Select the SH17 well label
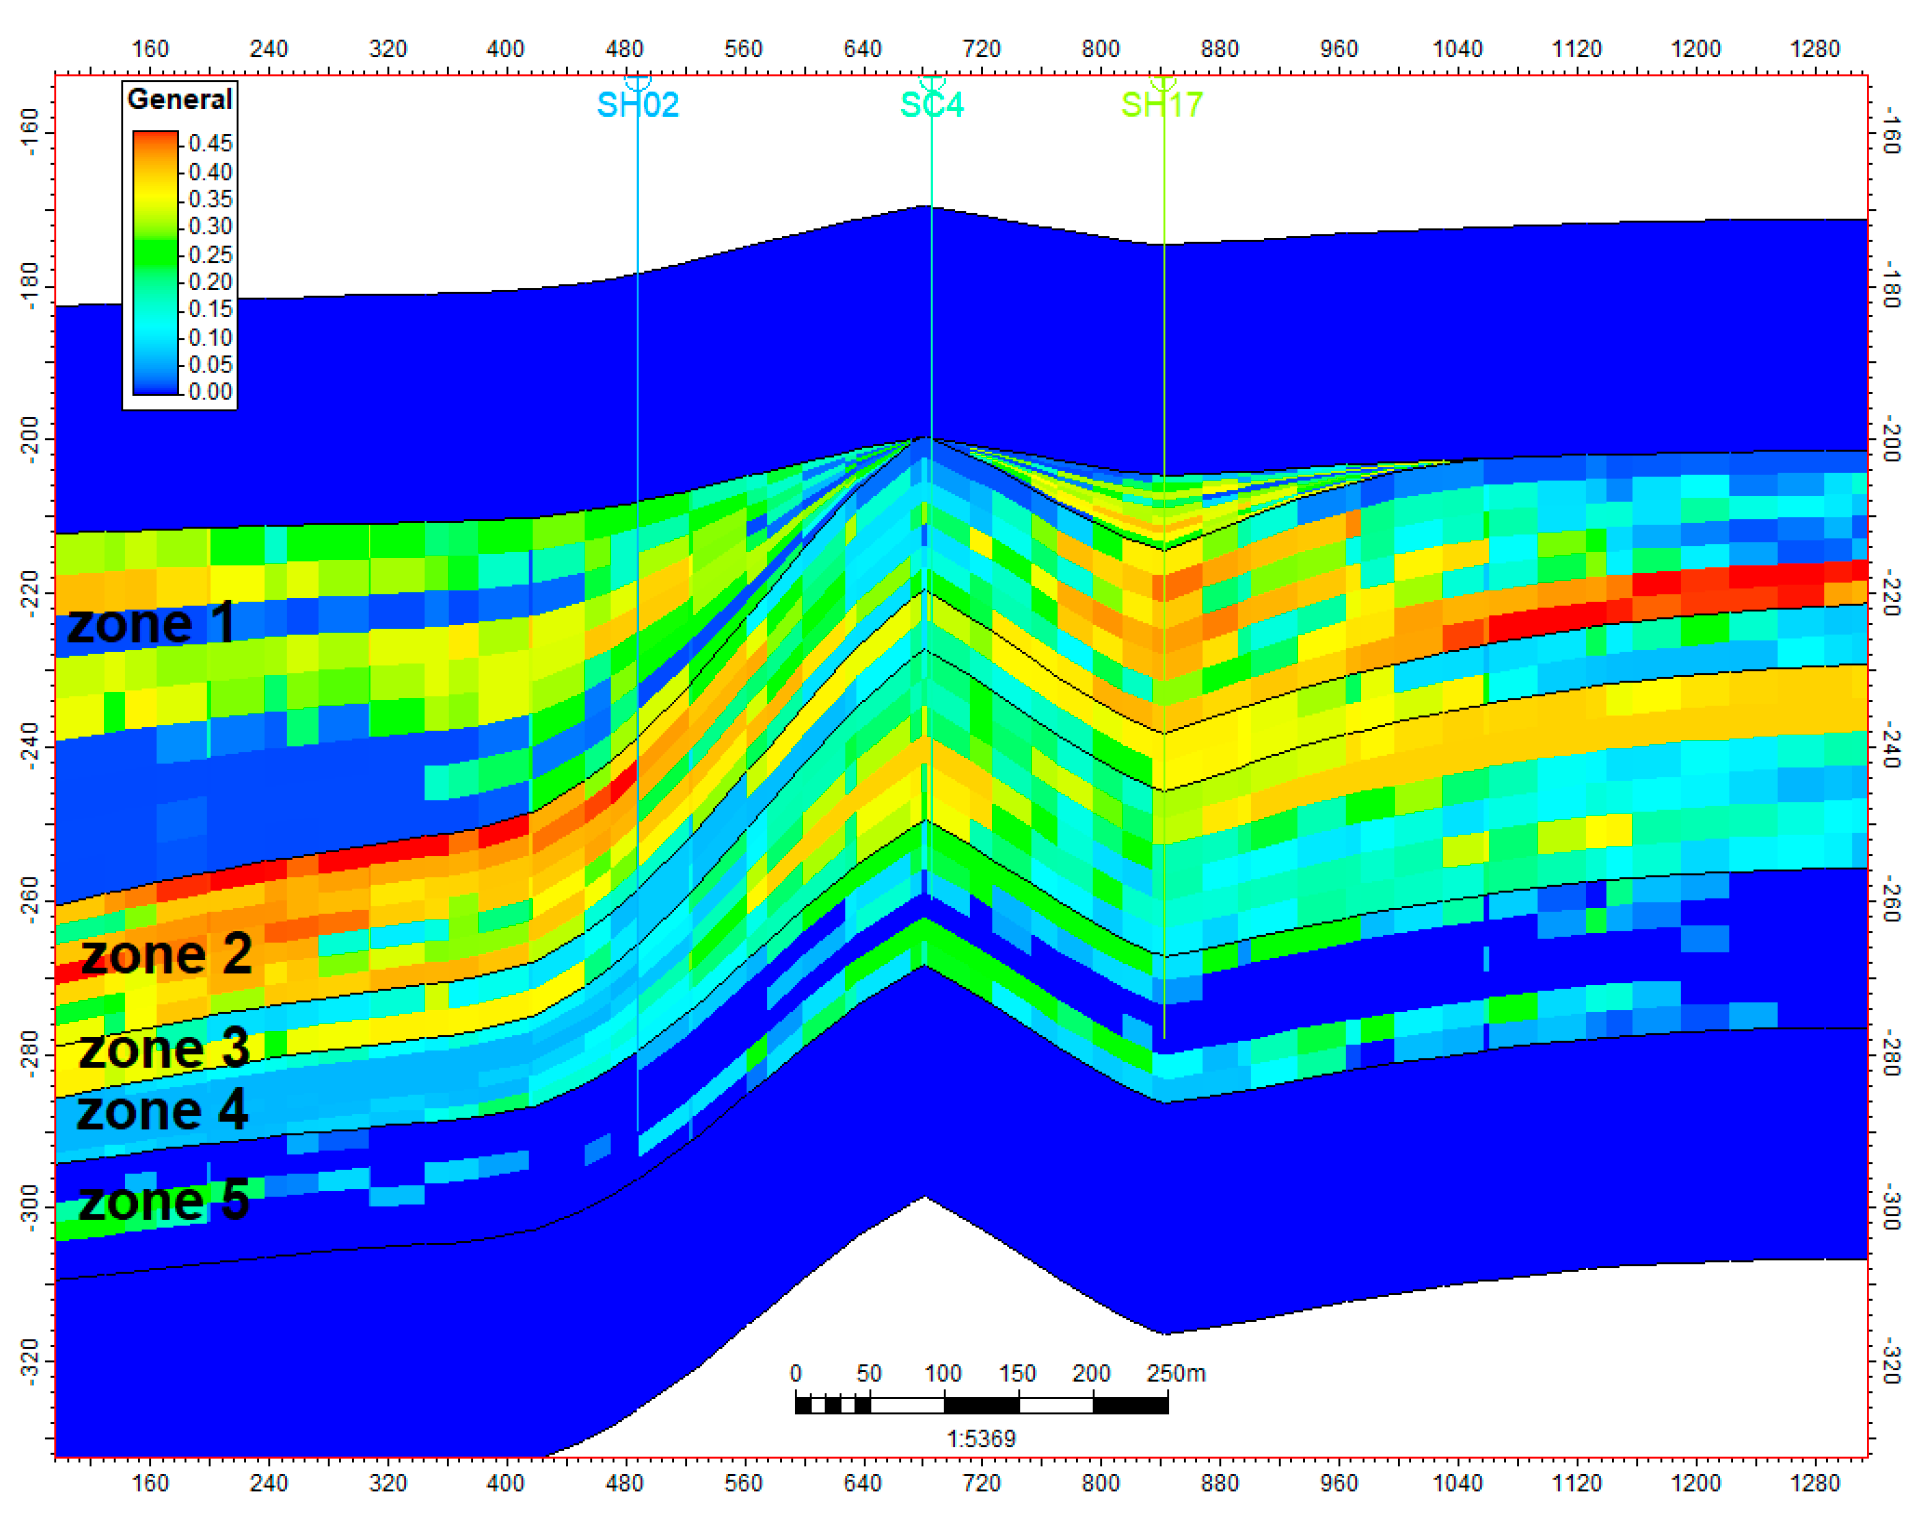The width and height of the screenshot is (1915, 1517). [1162, 105]
